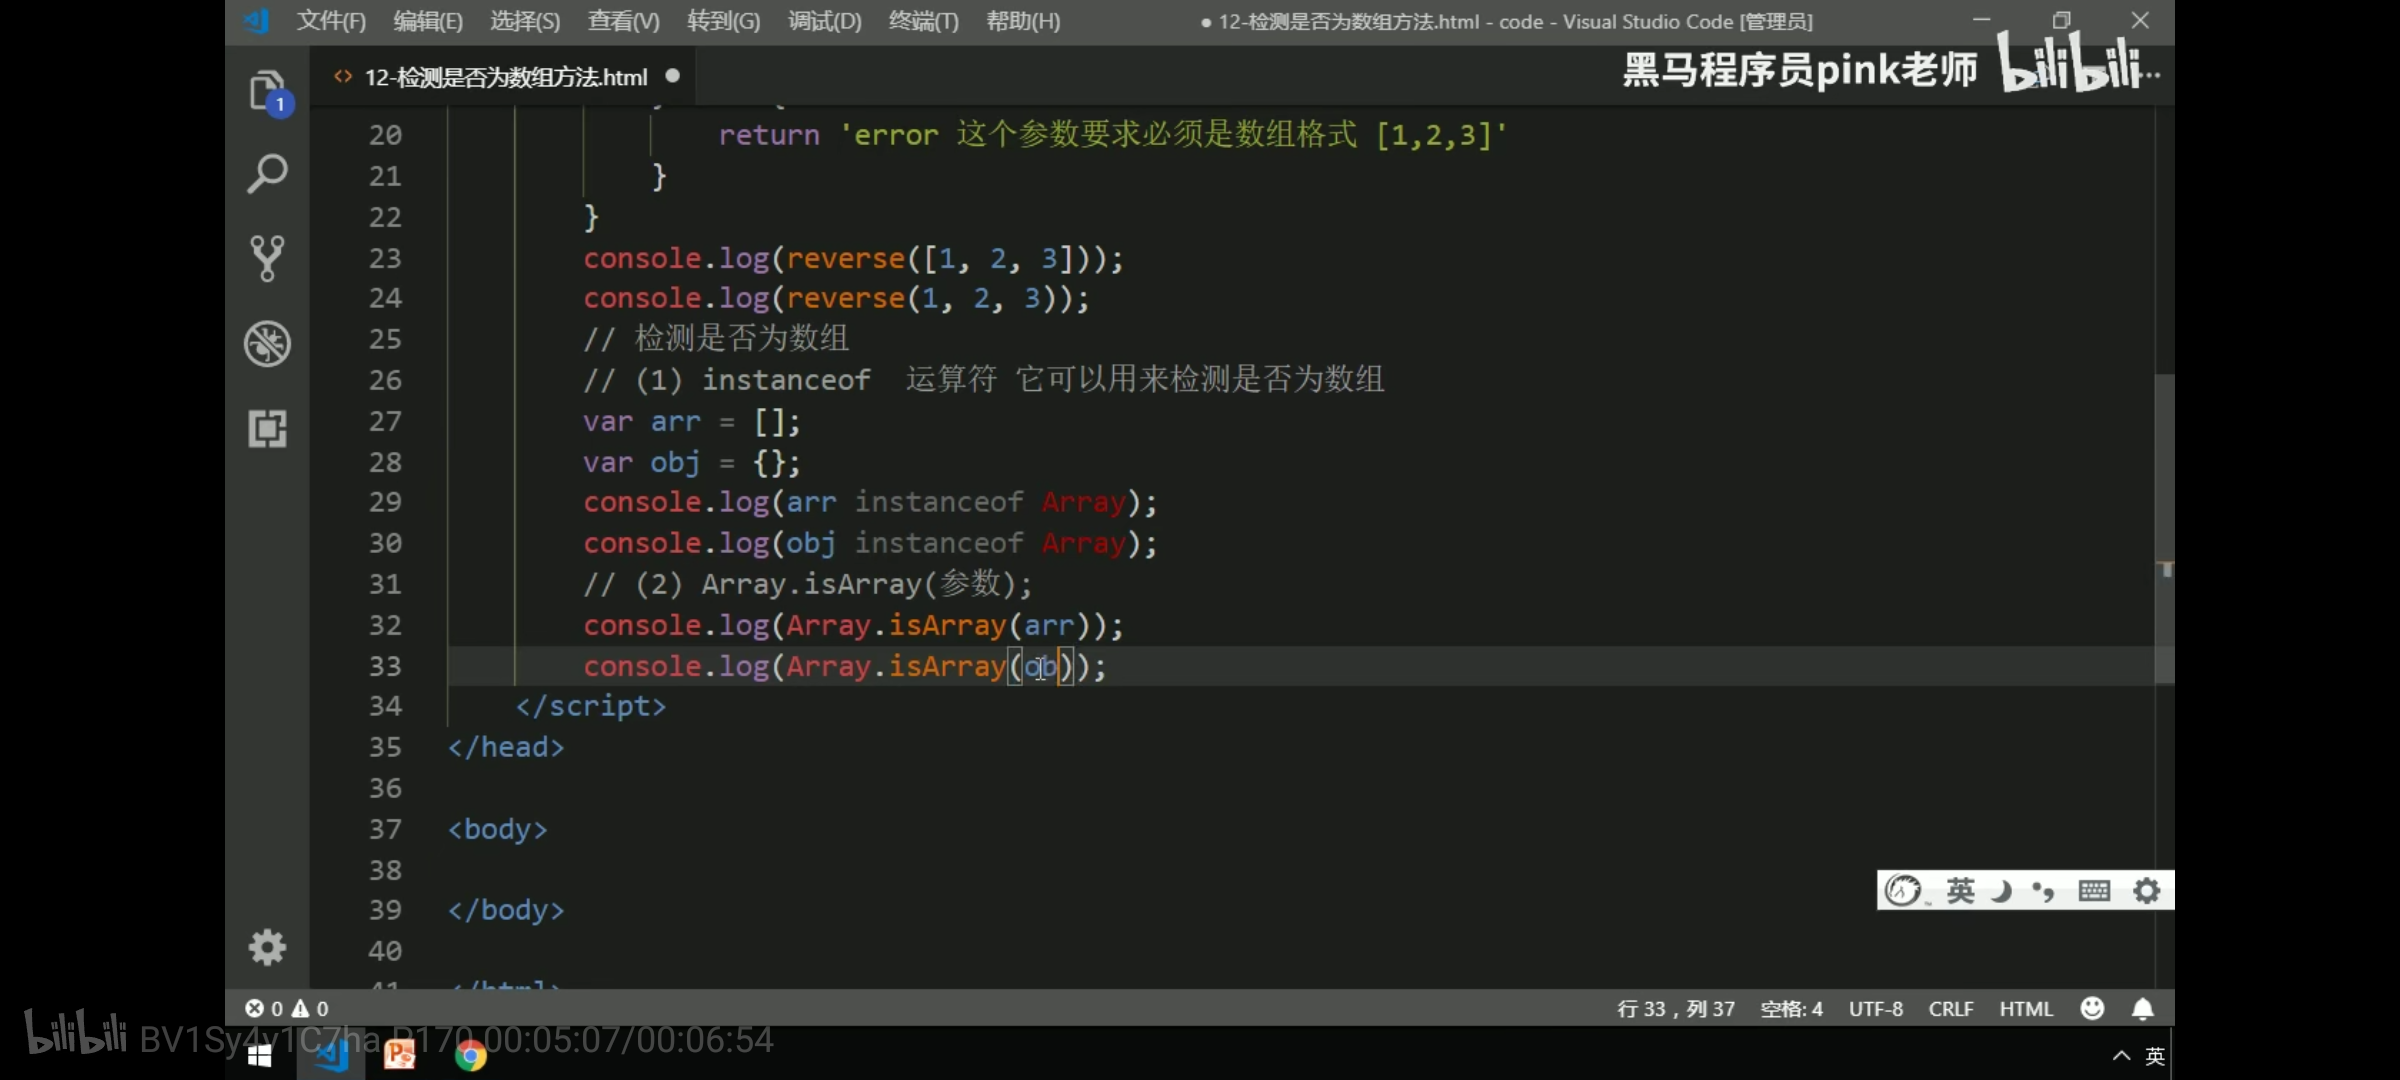Image resolution: width=2400 pixels, height=1080 pixels.
Task: Change the UTF-8 encoding selector
Action: tap(1875, 1008)
